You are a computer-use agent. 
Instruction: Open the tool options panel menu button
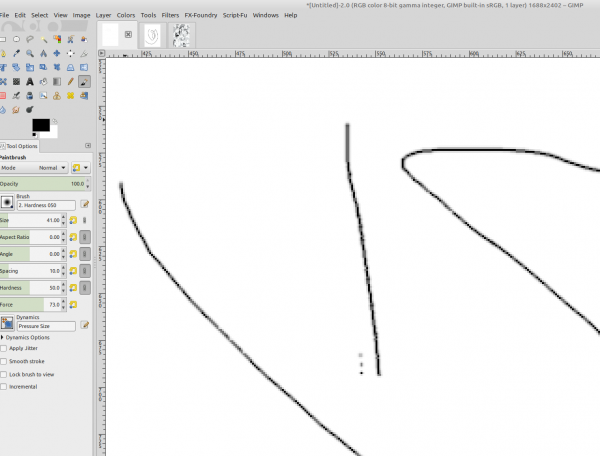point(88,145)
